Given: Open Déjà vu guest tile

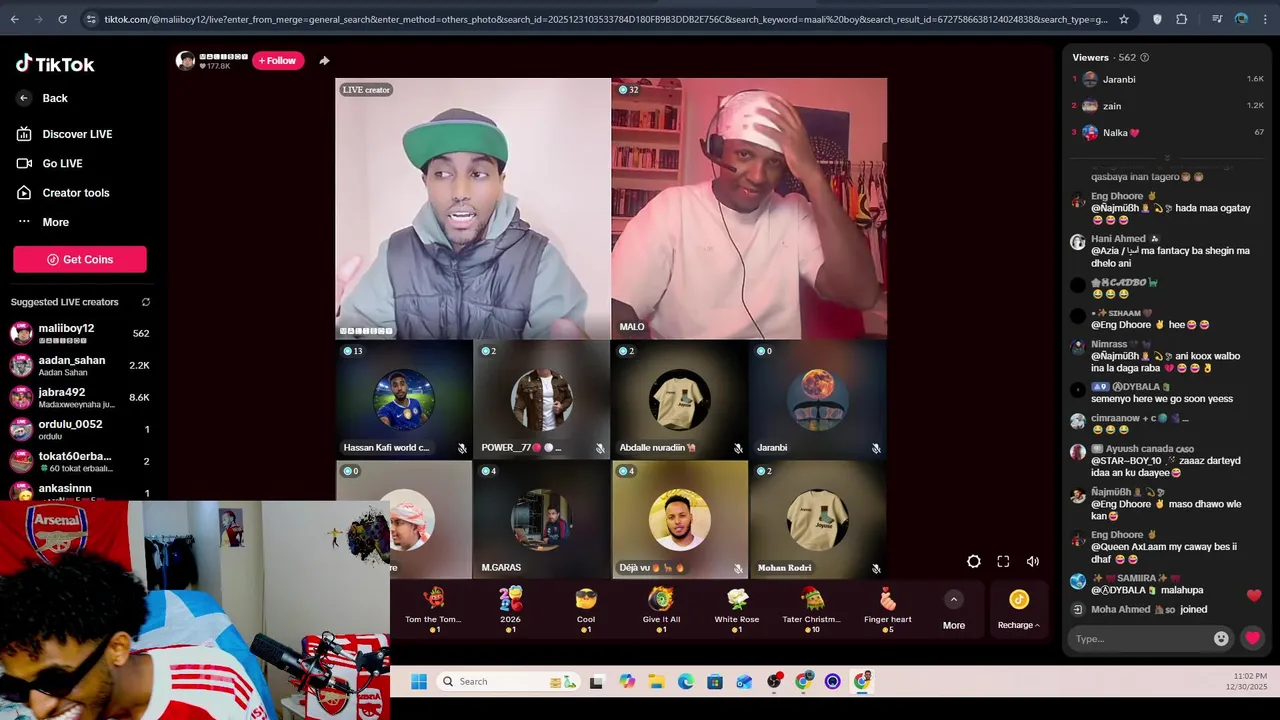Looking at the screenshot, I should 679,519.
